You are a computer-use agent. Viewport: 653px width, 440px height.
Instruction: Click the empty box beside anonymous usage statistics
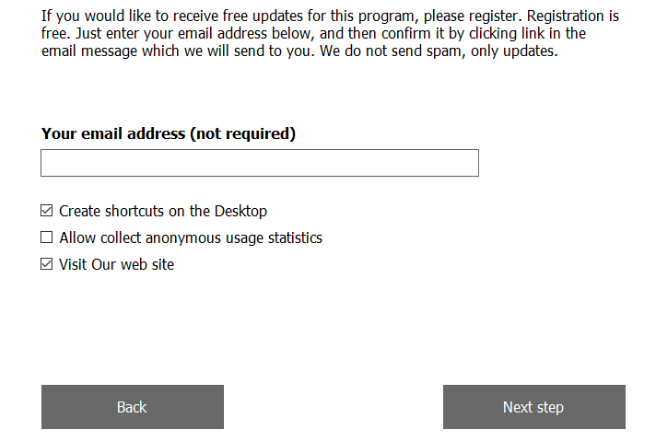[x=47, y=238]
